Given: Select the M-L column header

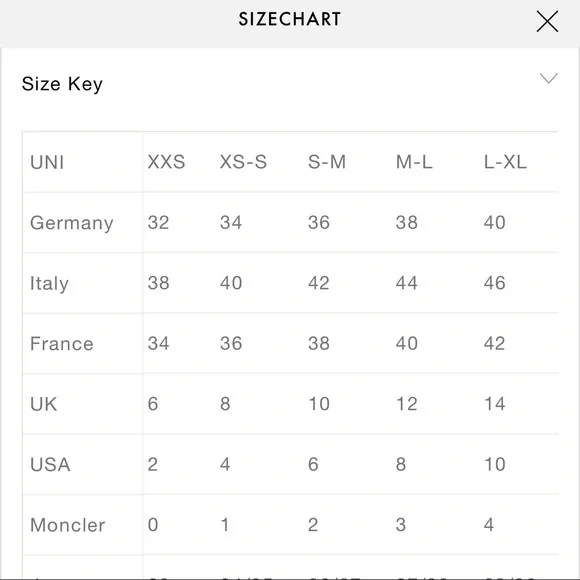Looking at the screenshot, I should [414, 162].
